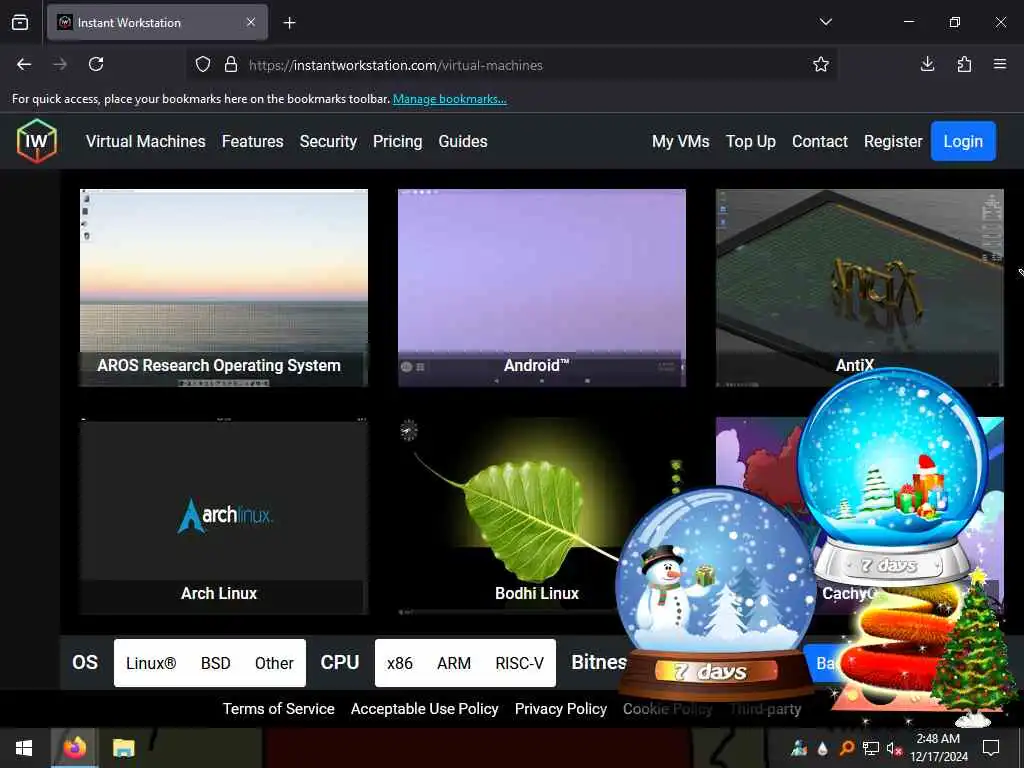Click the padlock site security icon
The width and height of the screenshot is (1024, 768).
tap(231, 65)
